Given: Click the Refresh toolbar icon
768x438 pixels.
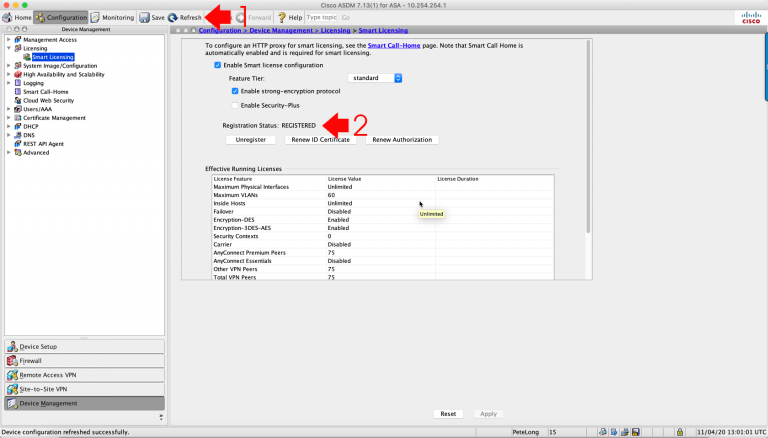Looking at the screenshot, I should 173,18.
